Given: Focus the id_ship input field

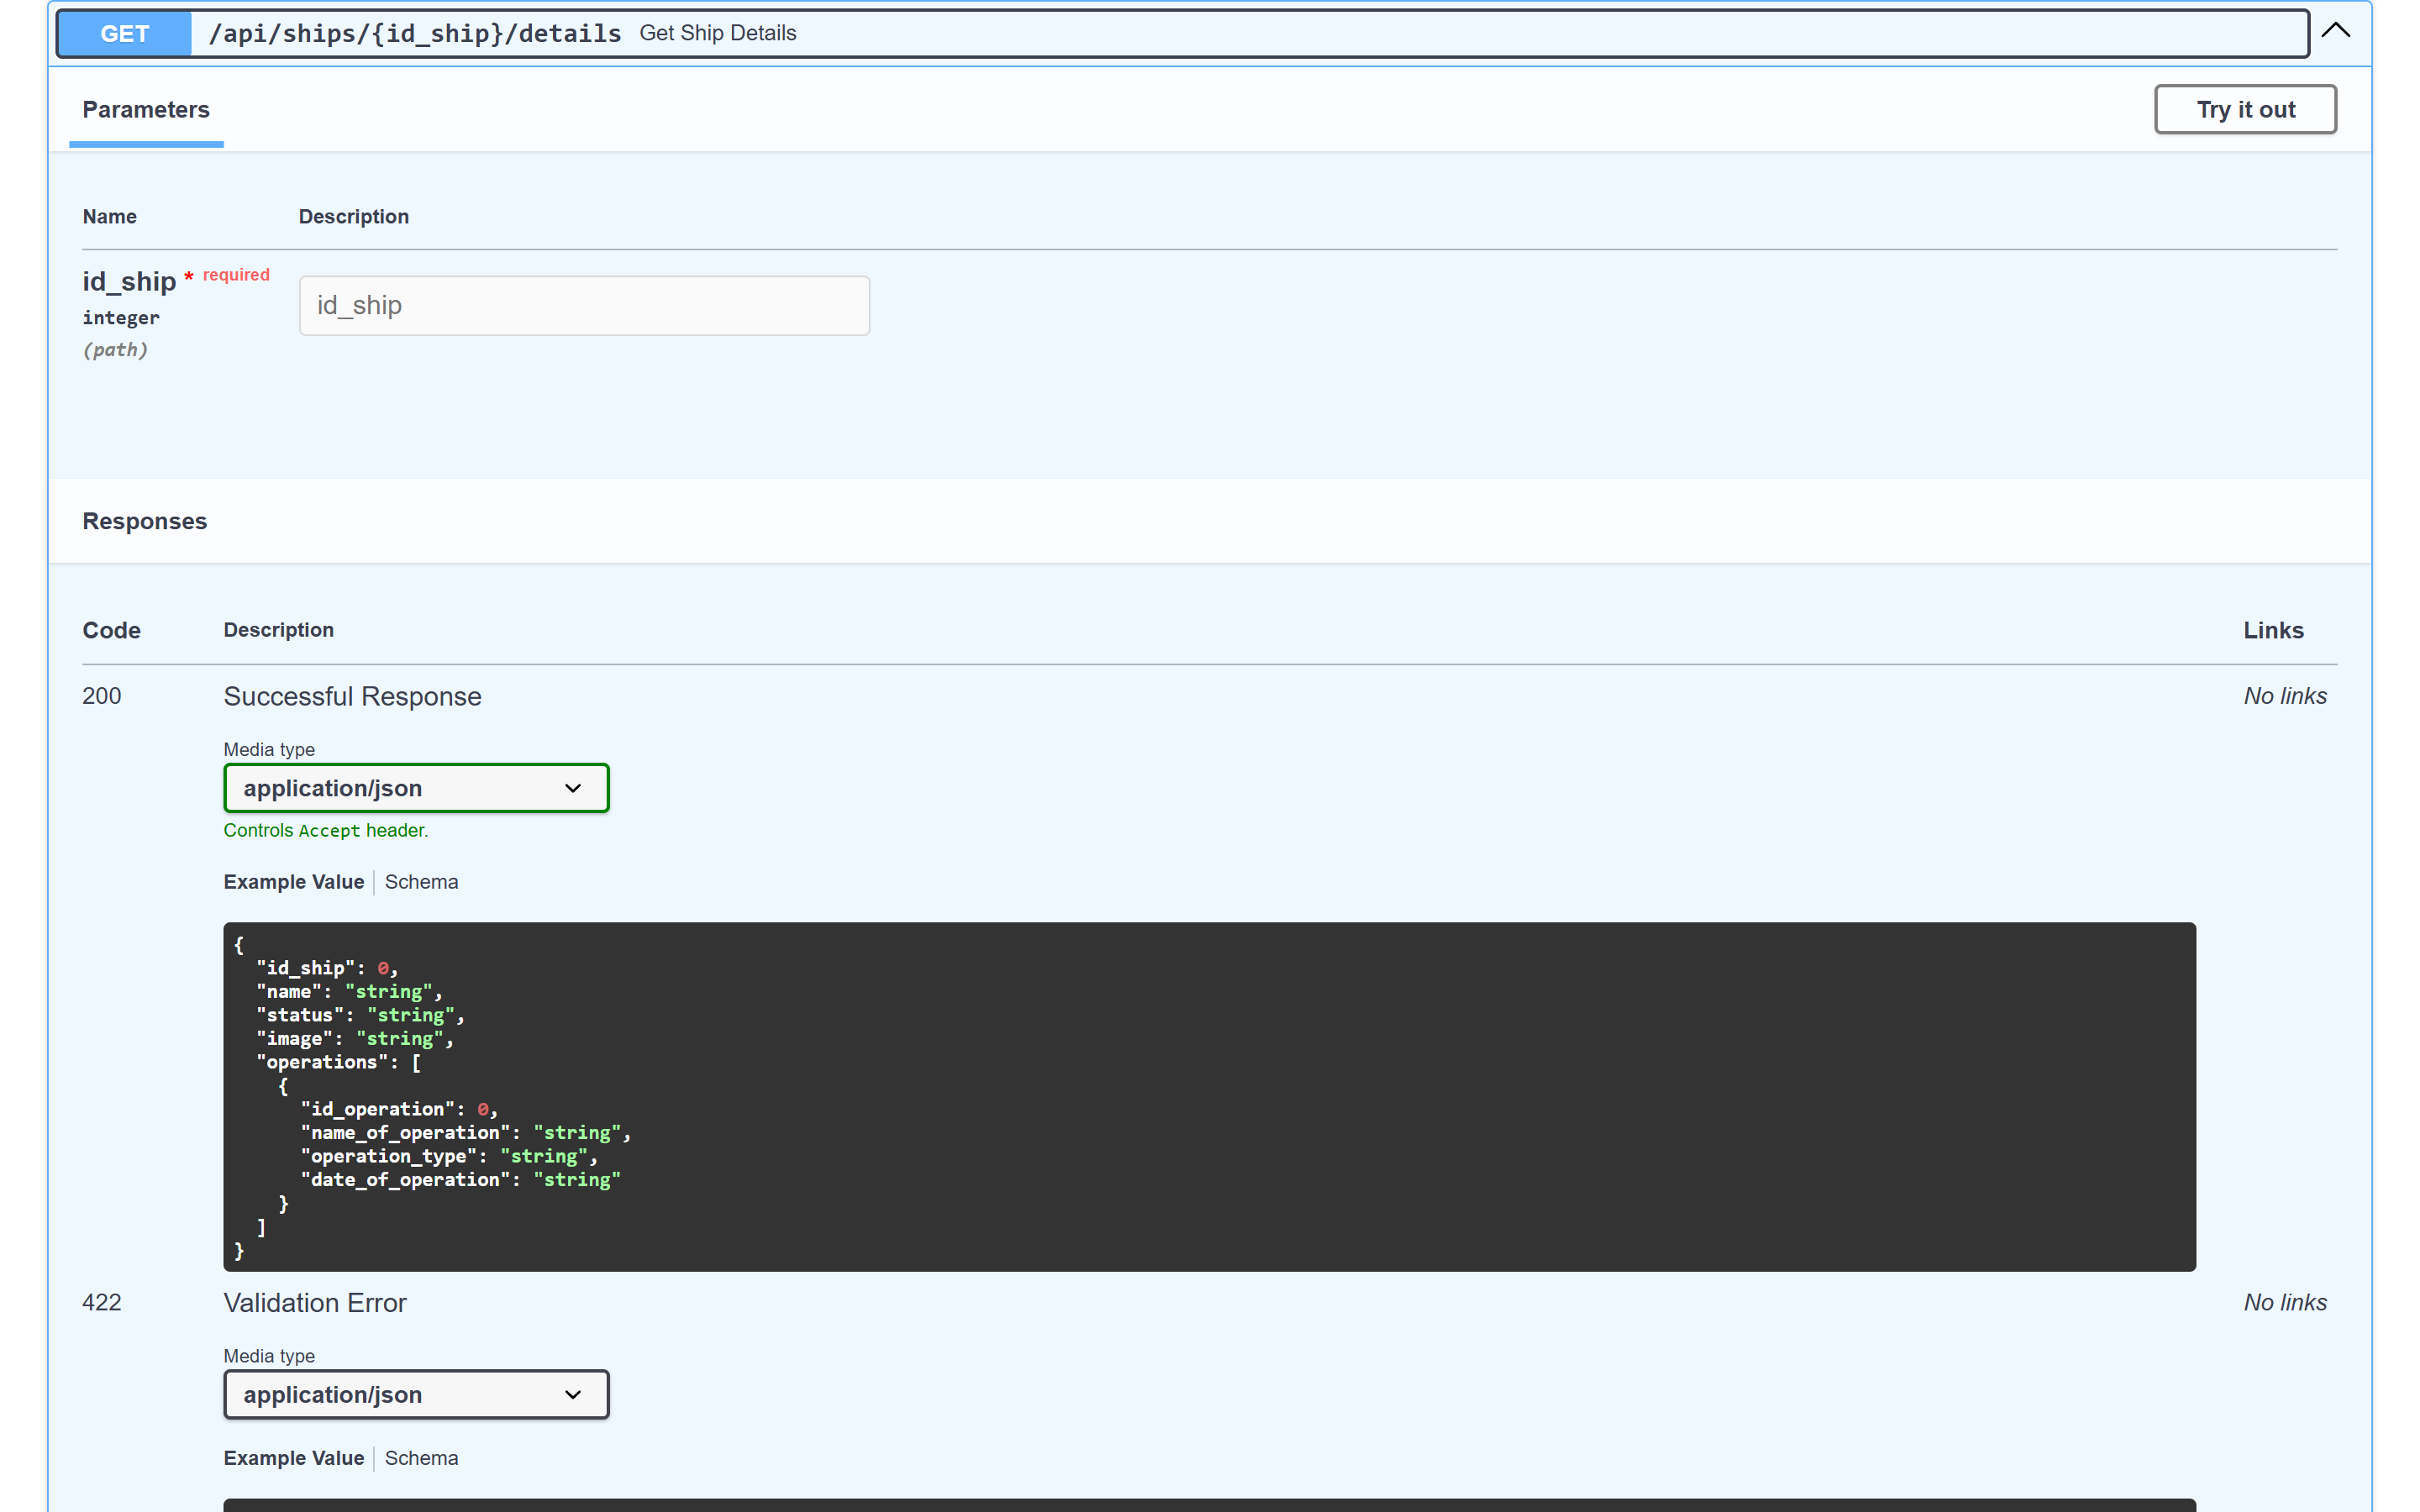Looking at the screenshot, I should point(584,305).
